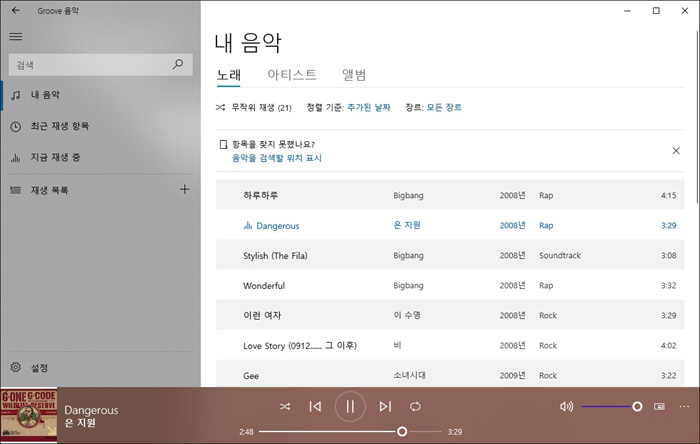This screenshot has width=700, height=444.
Task: Toggle repeat mode
Action: [x=415, y=407]
